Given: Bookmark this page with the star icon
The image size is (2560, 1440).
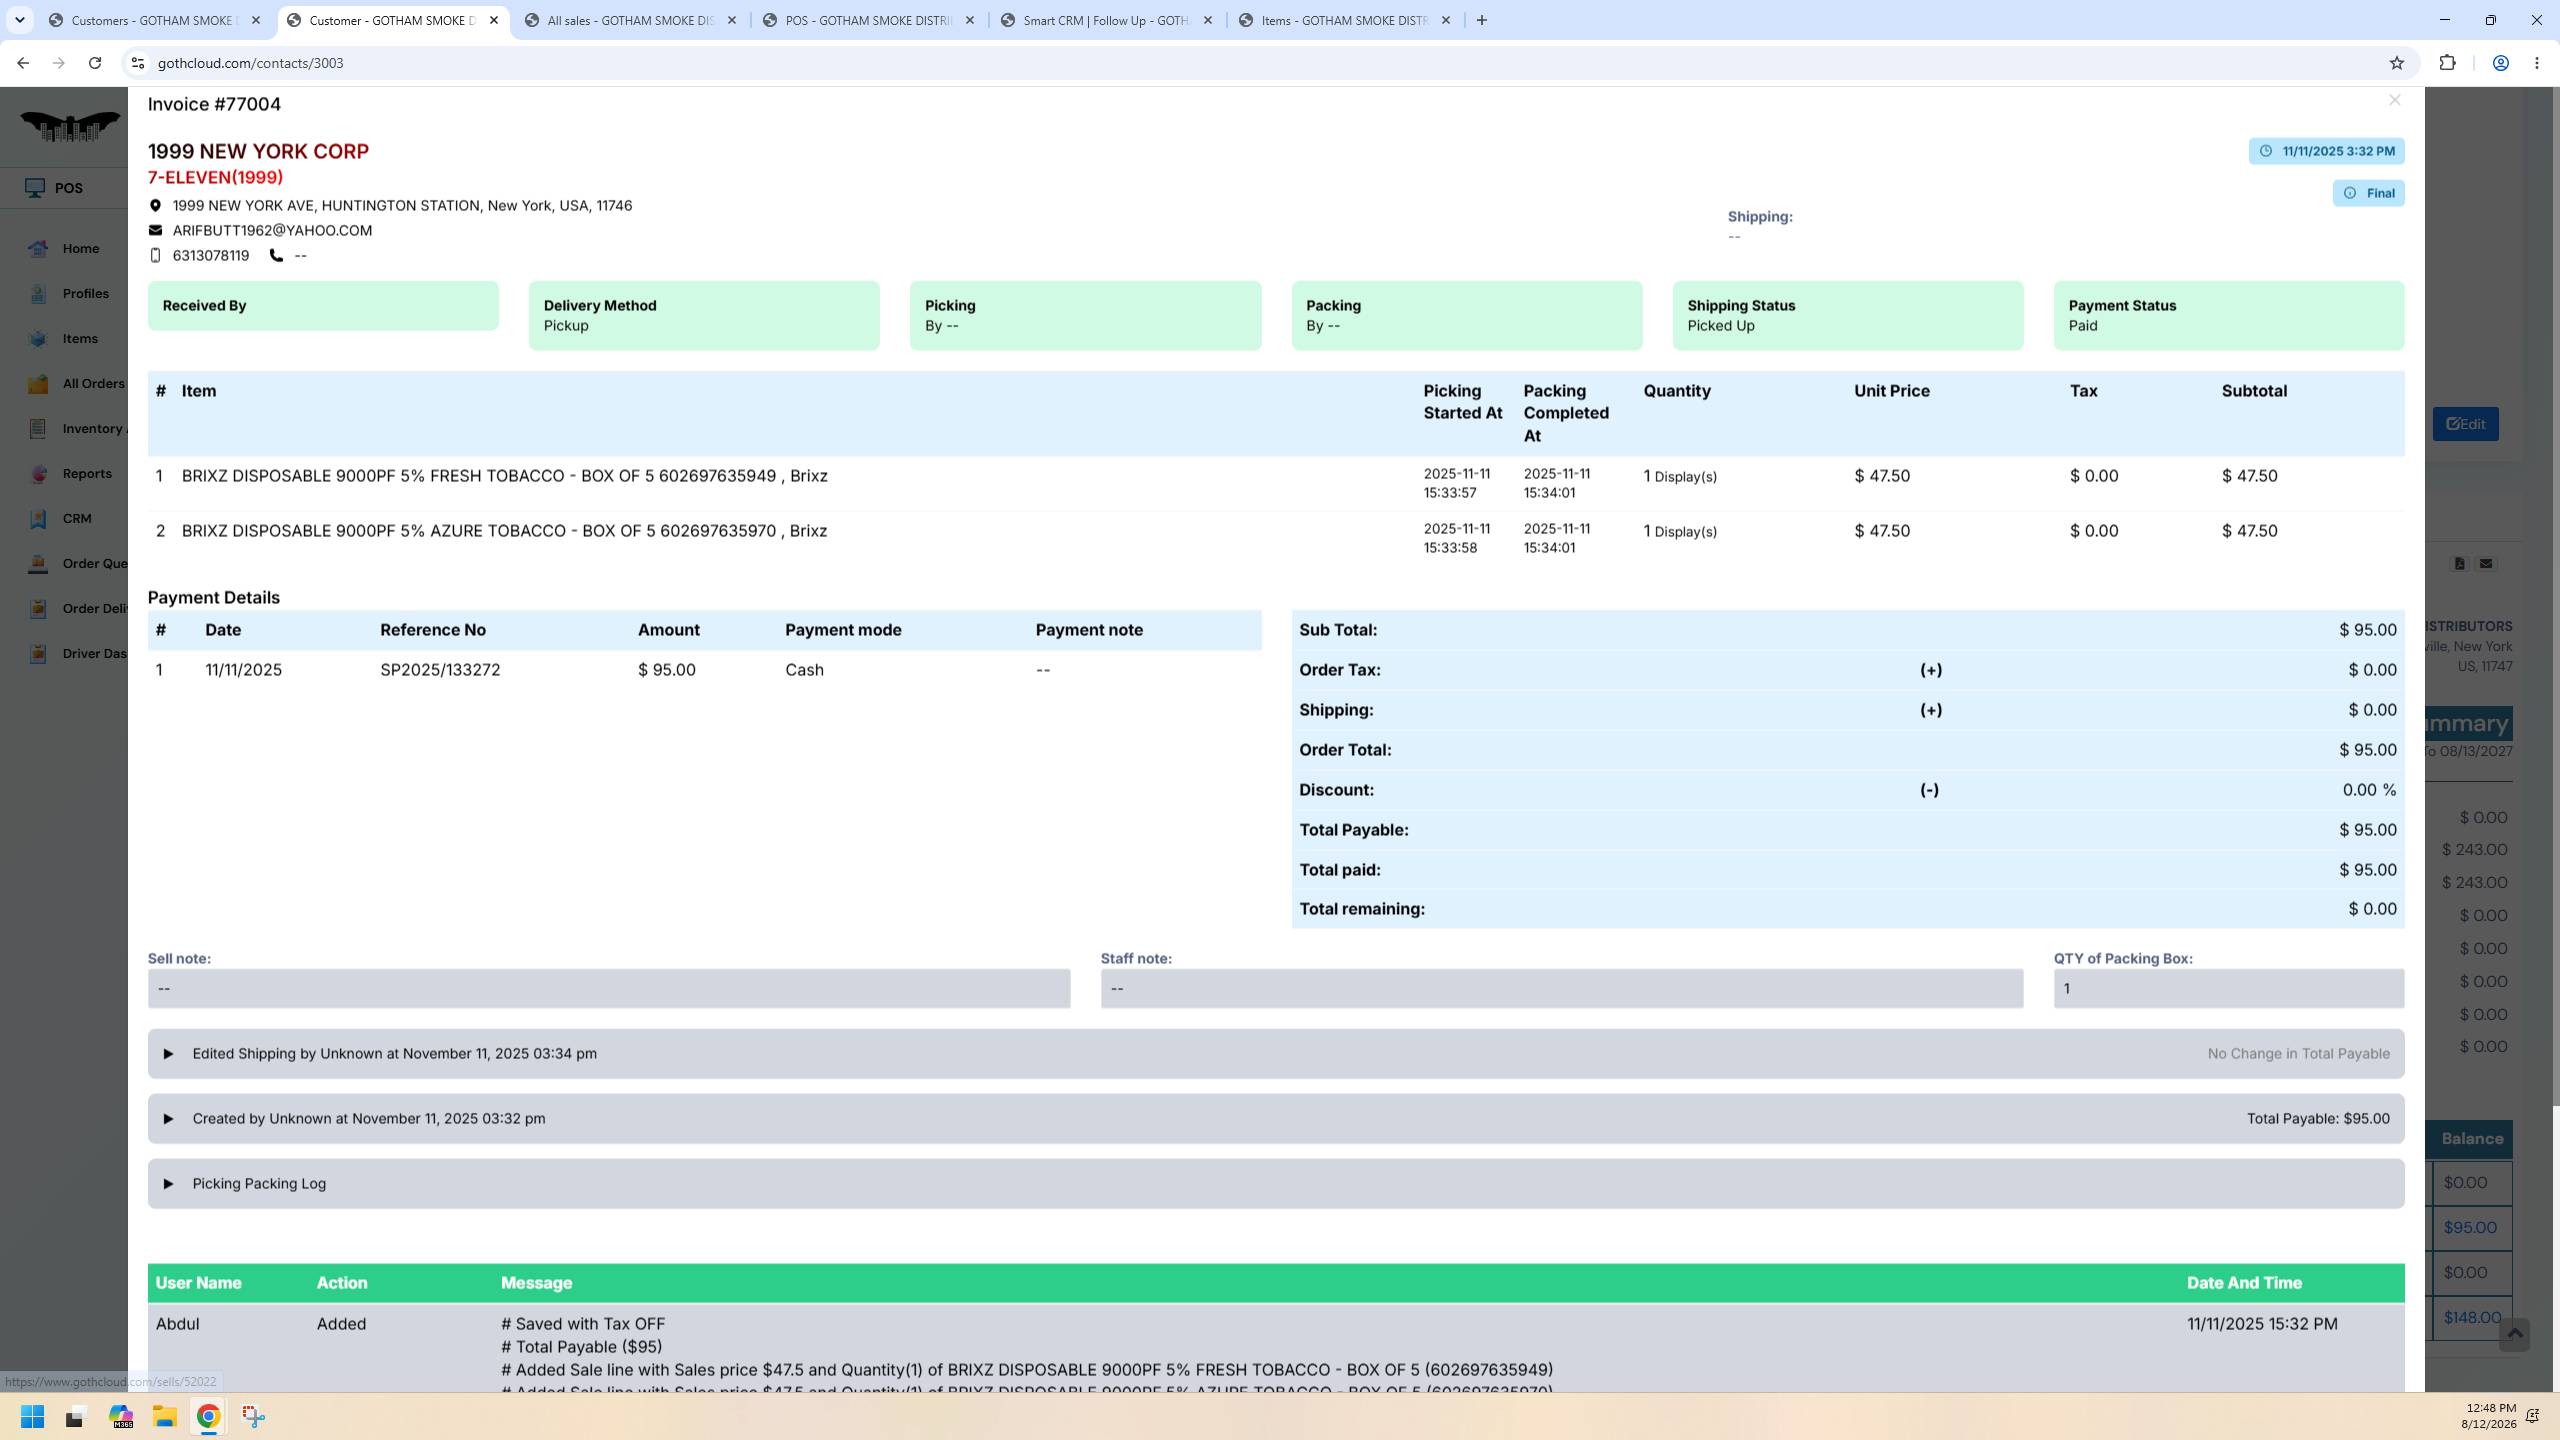Looking at the screenshot, I should [x=2396, y=63].
